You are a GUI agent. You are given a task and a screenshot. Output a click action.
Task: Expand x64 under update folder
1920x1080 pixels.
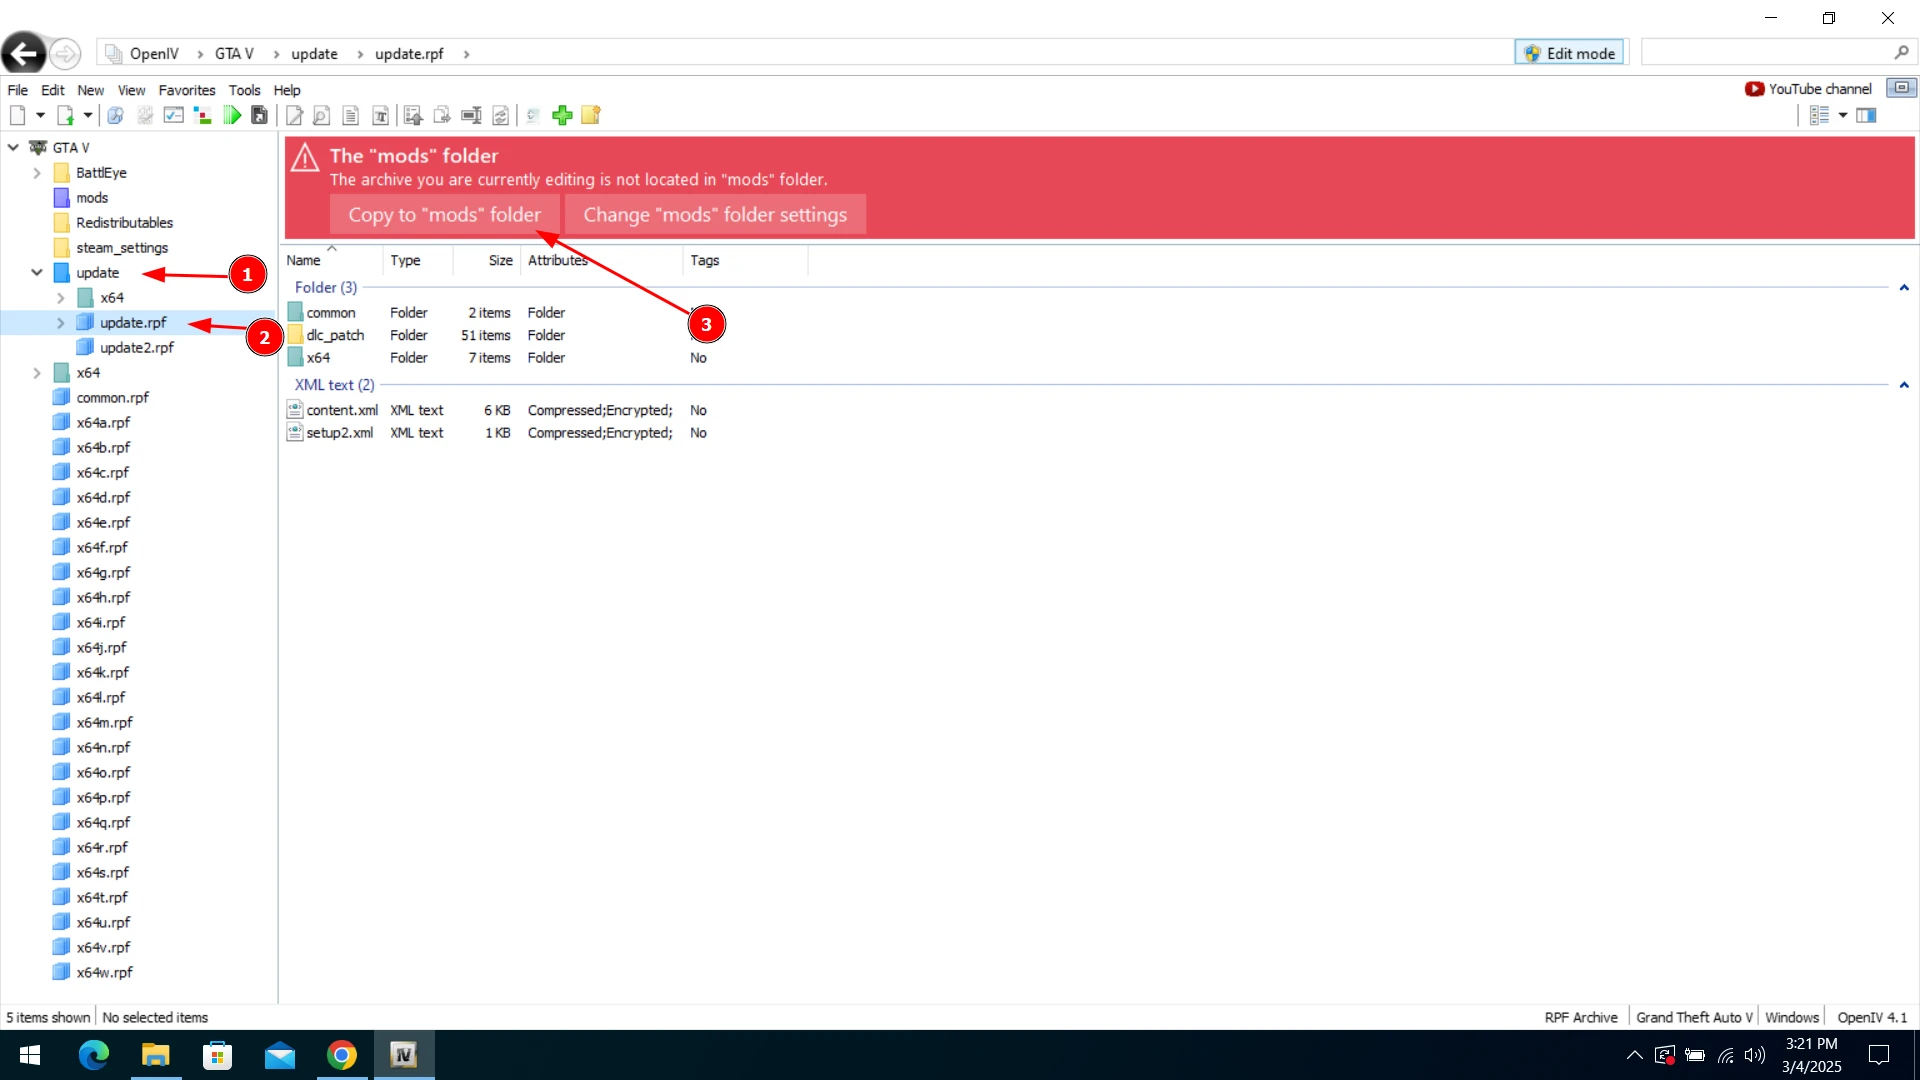tap(61, 297)
